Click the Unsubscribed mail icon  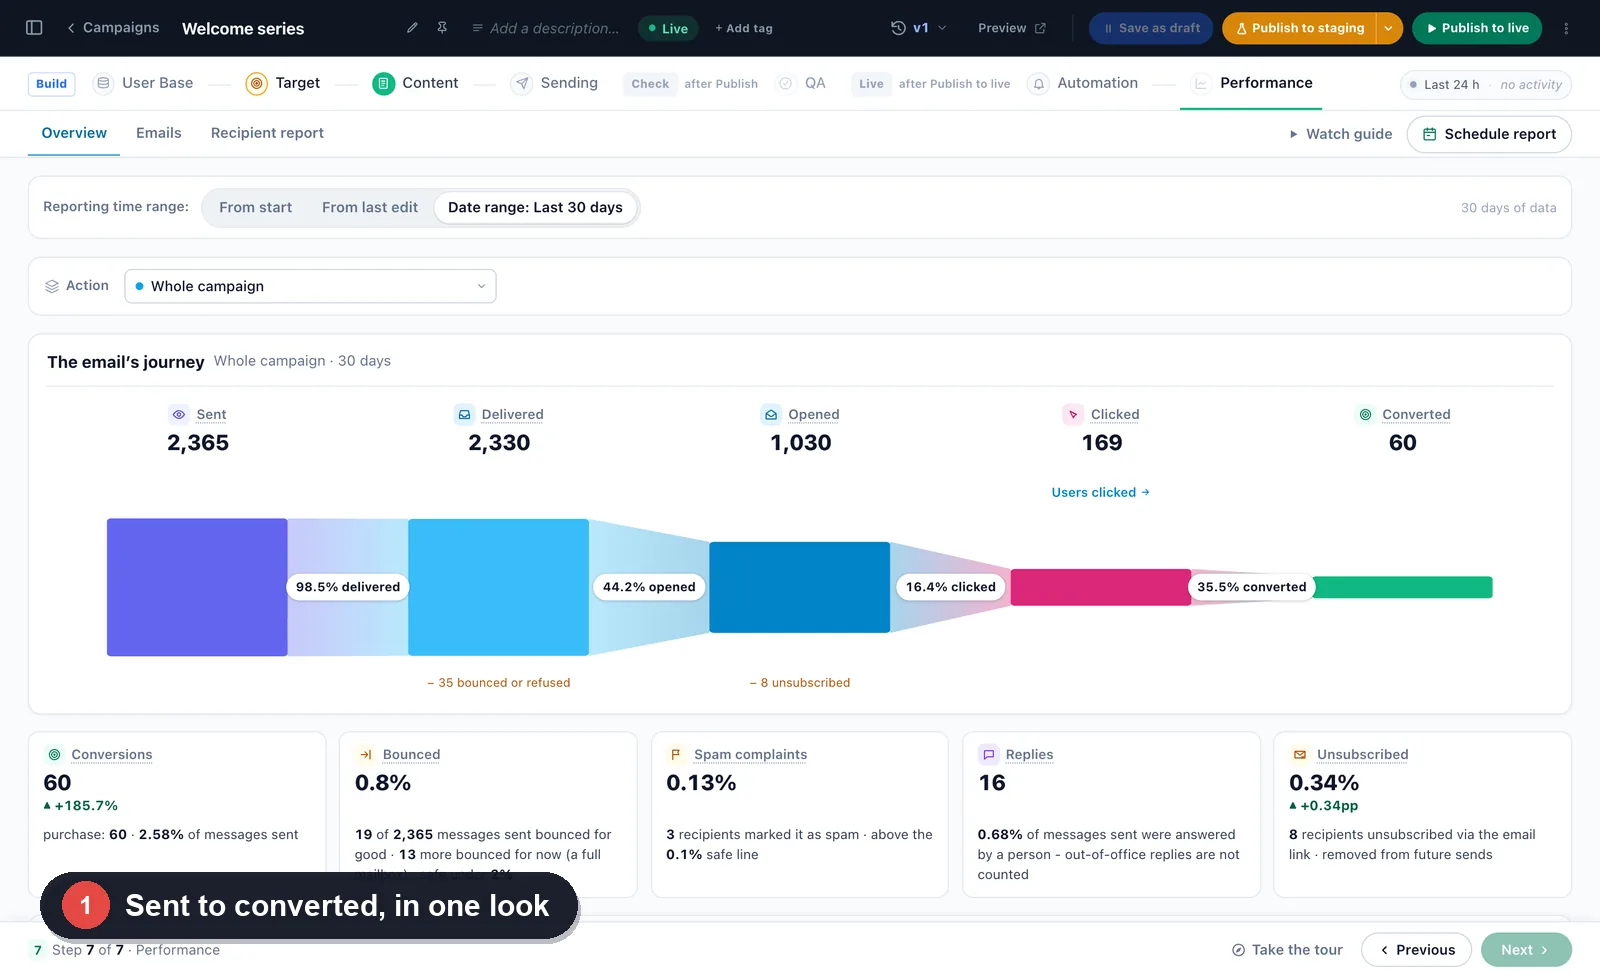pos(1299,755)
